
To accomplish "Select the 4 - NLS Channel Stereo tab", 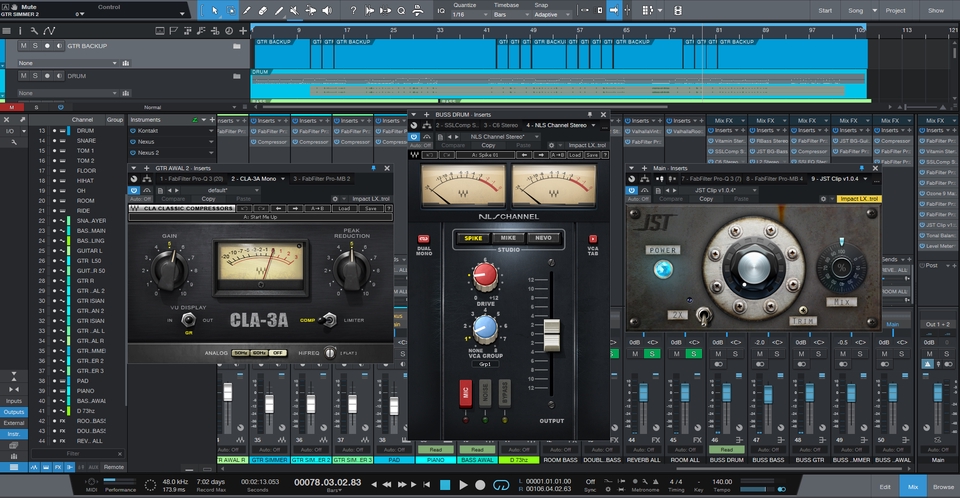I will coord(560,125).
